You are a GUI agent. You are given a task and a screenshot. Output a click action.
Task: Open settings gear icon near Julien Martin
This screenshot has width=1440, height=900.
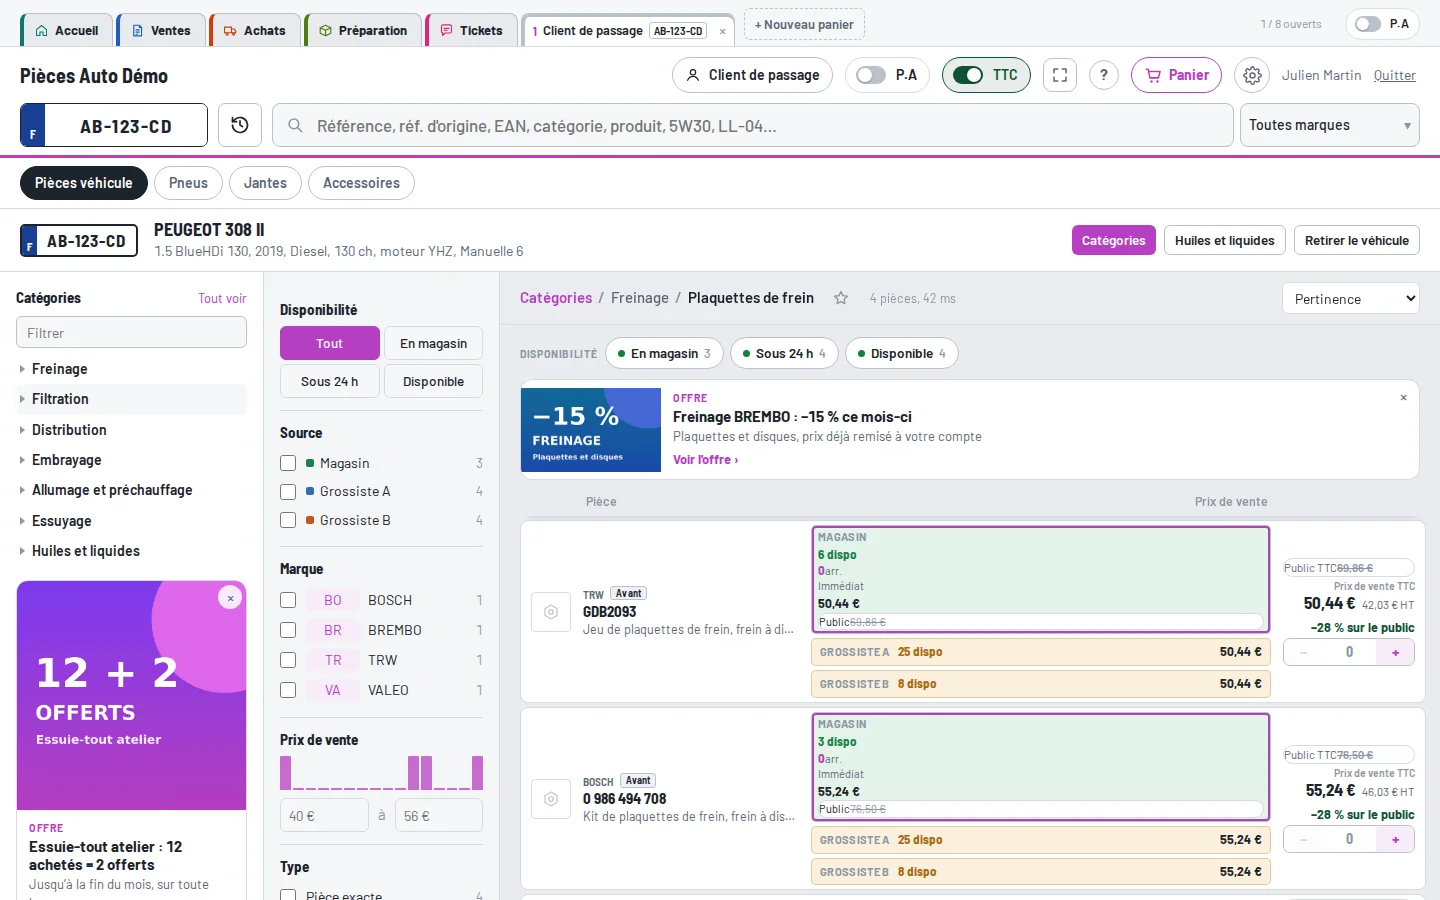tap(1252, 75)
